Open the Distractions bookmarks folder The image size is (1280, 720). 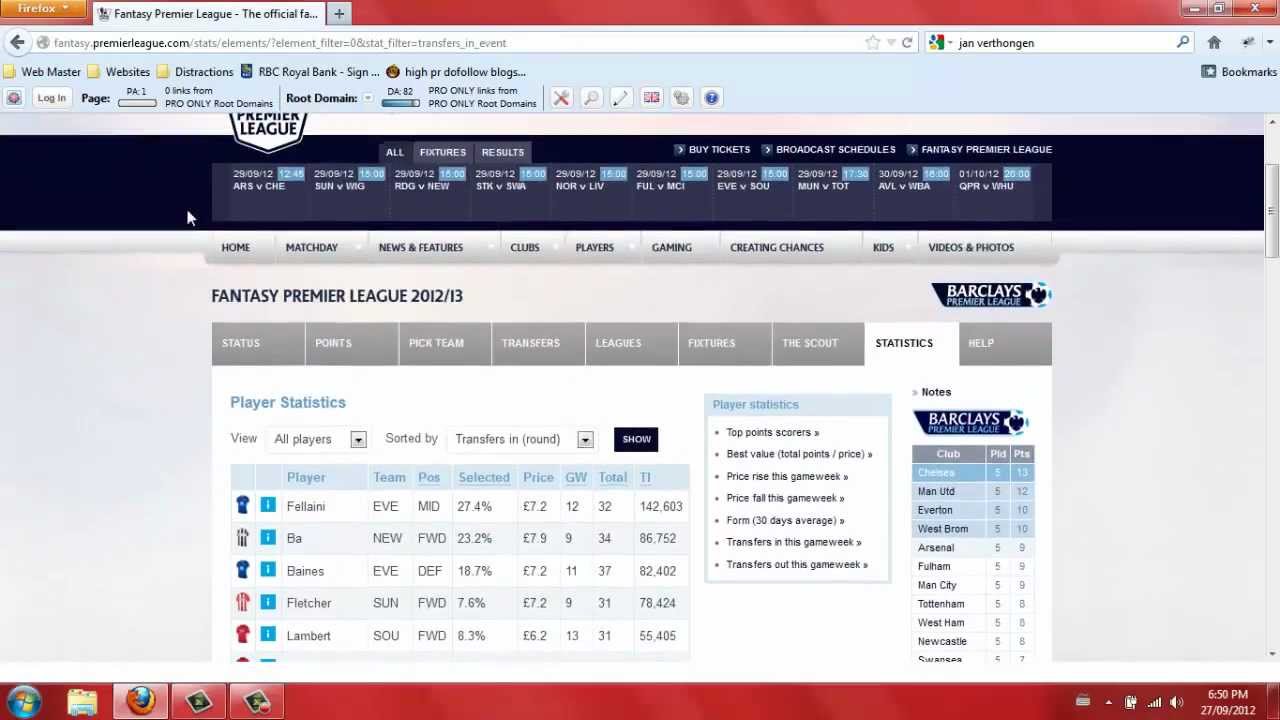[x=194, y=72]
